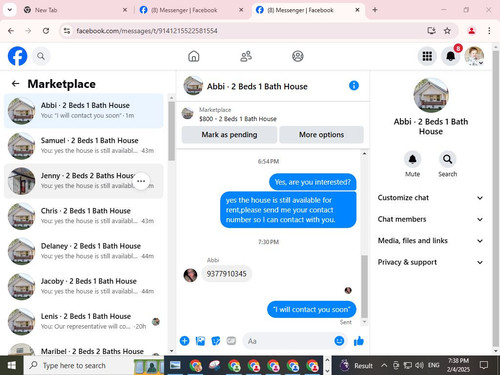Open three-dots menu on Jenny conversation
The height and width of the screenshot is (375, 500).
click(141, 181)
